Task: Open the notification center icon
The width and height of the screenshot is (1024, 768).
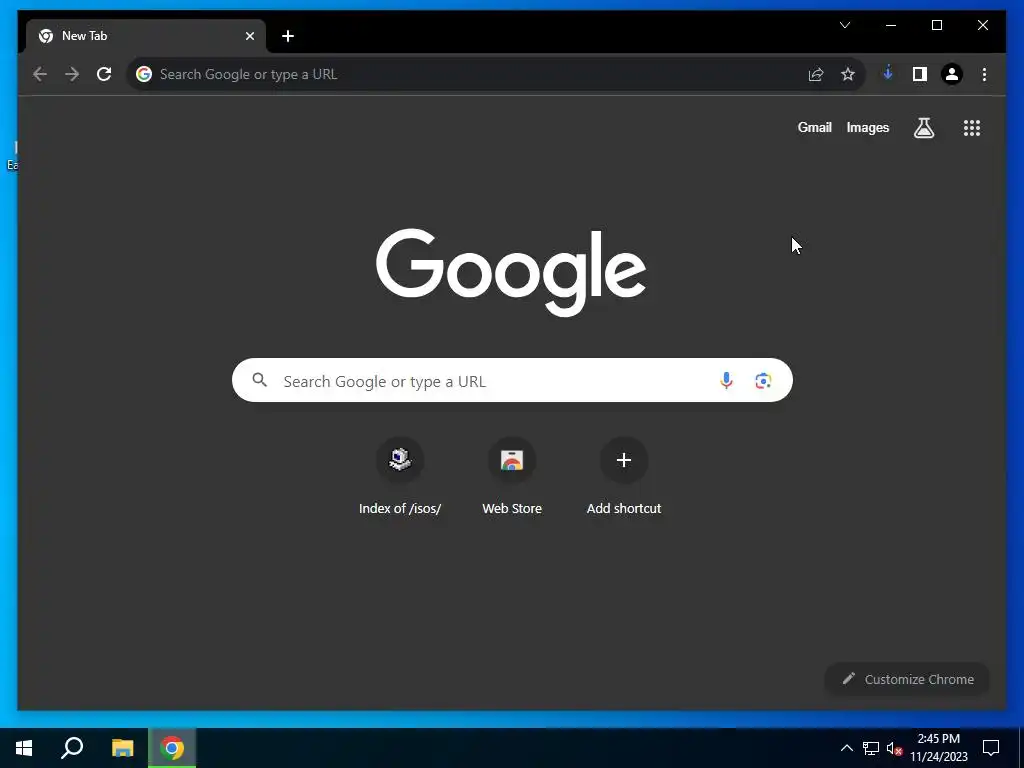Action: coord(991,748)
